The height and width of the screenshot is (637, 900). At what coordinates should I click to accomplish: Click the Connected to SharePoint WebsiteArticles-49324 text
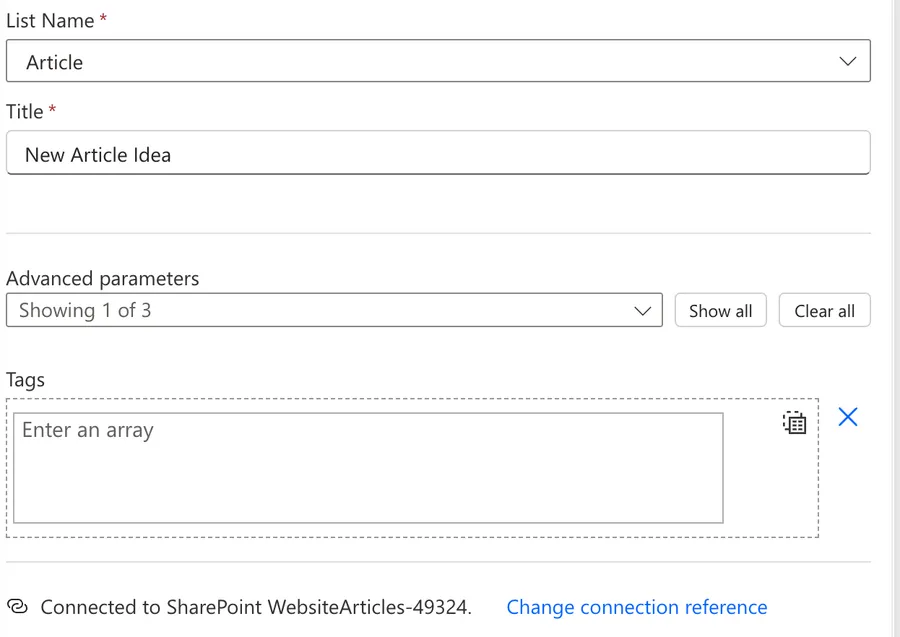click(256, 607)
